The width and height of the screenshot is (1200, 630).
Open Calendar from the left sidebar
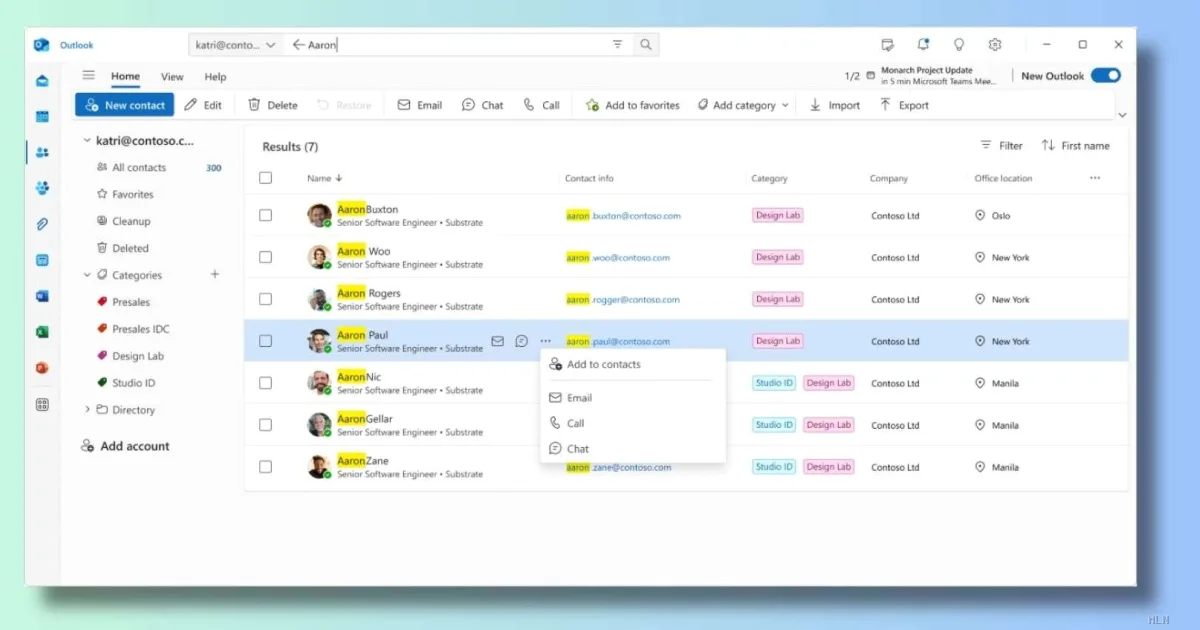pos(42,116)
